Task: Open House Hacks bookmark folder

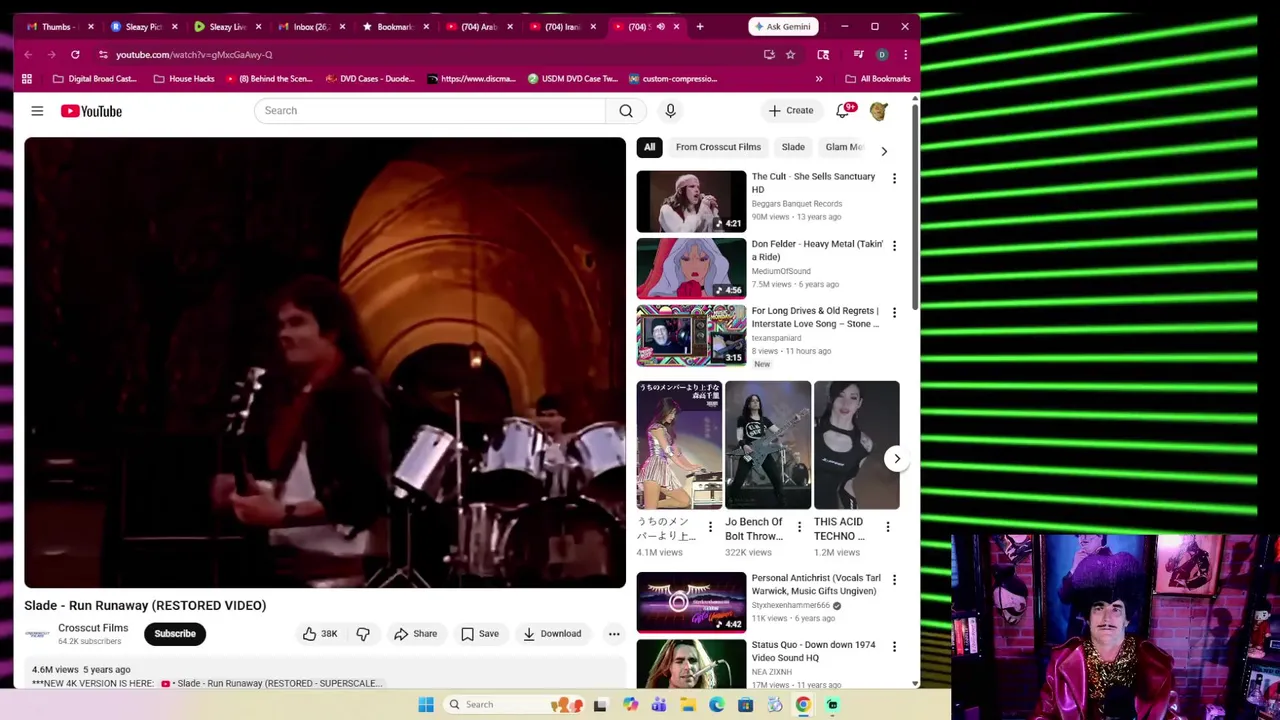Action: click(184, 78)
